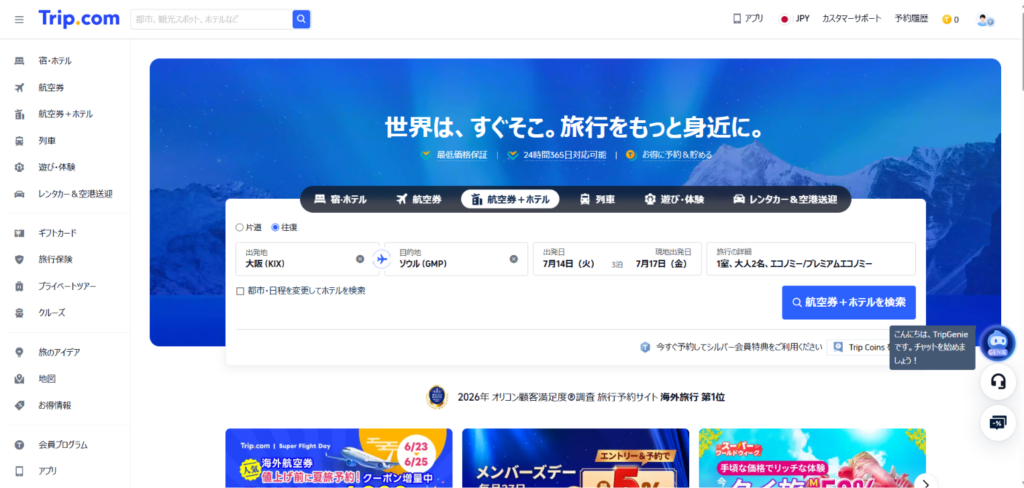
Task: Open the hamburger menu icon
Action: 19,20
